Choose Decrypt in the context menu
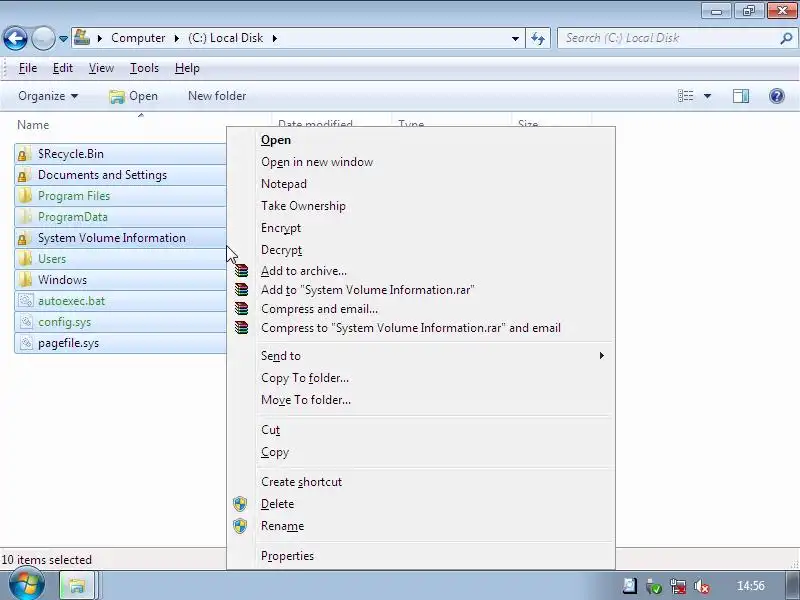The width and height of the screenshot is (800, 600). pyautogui.click(x=421, y=250)
